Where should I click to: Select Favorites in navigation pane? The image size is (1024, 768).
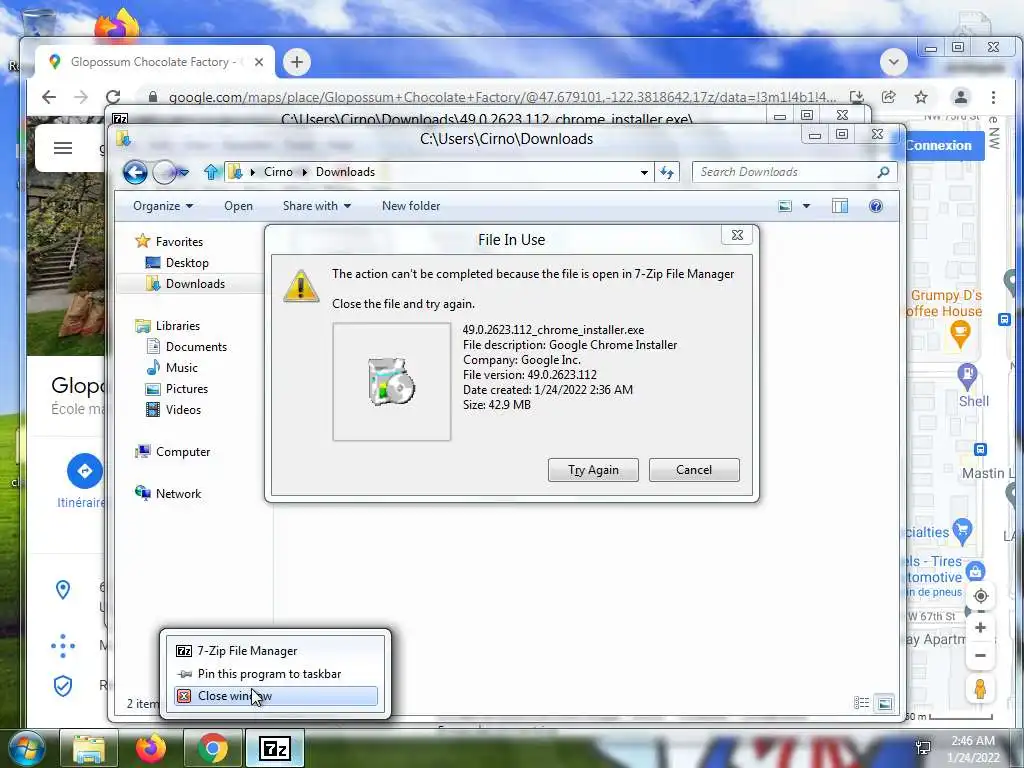tap(179, 242)
